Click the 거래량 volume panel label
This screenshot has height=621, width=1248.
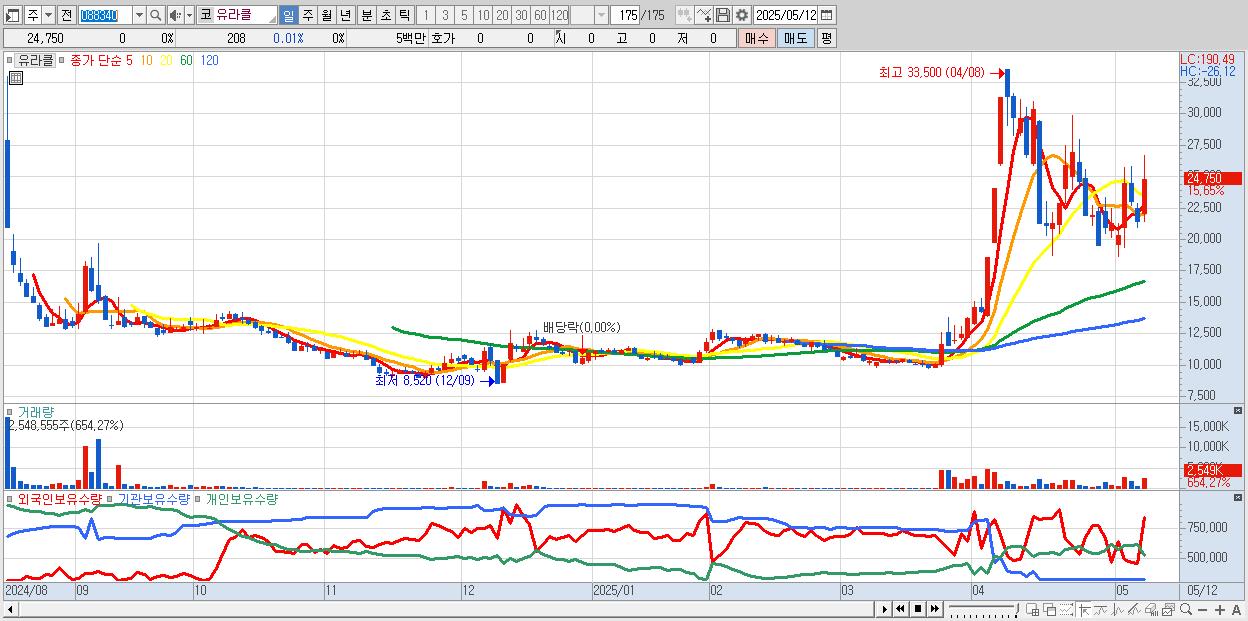click(36, 411)
